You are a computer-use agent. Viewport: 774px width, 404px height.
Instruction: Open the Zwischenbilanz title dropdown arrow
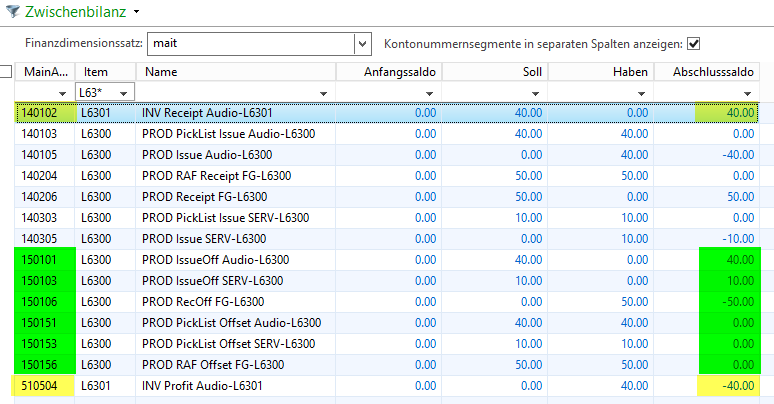click(x=136, y=11)
